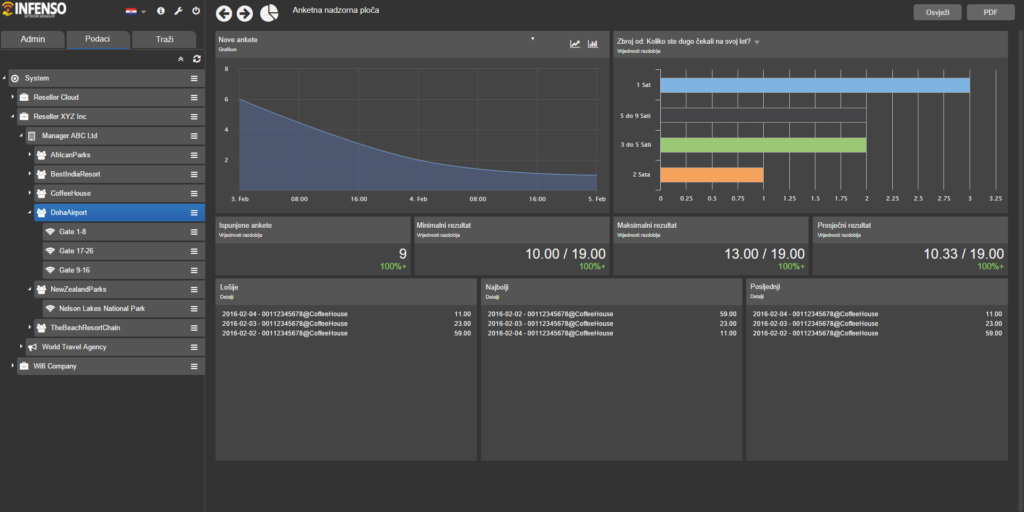The width and height of the screenshot is (1024, 512).
Task: Click the blue 1 Sat bar
Action: coord(814,85)
